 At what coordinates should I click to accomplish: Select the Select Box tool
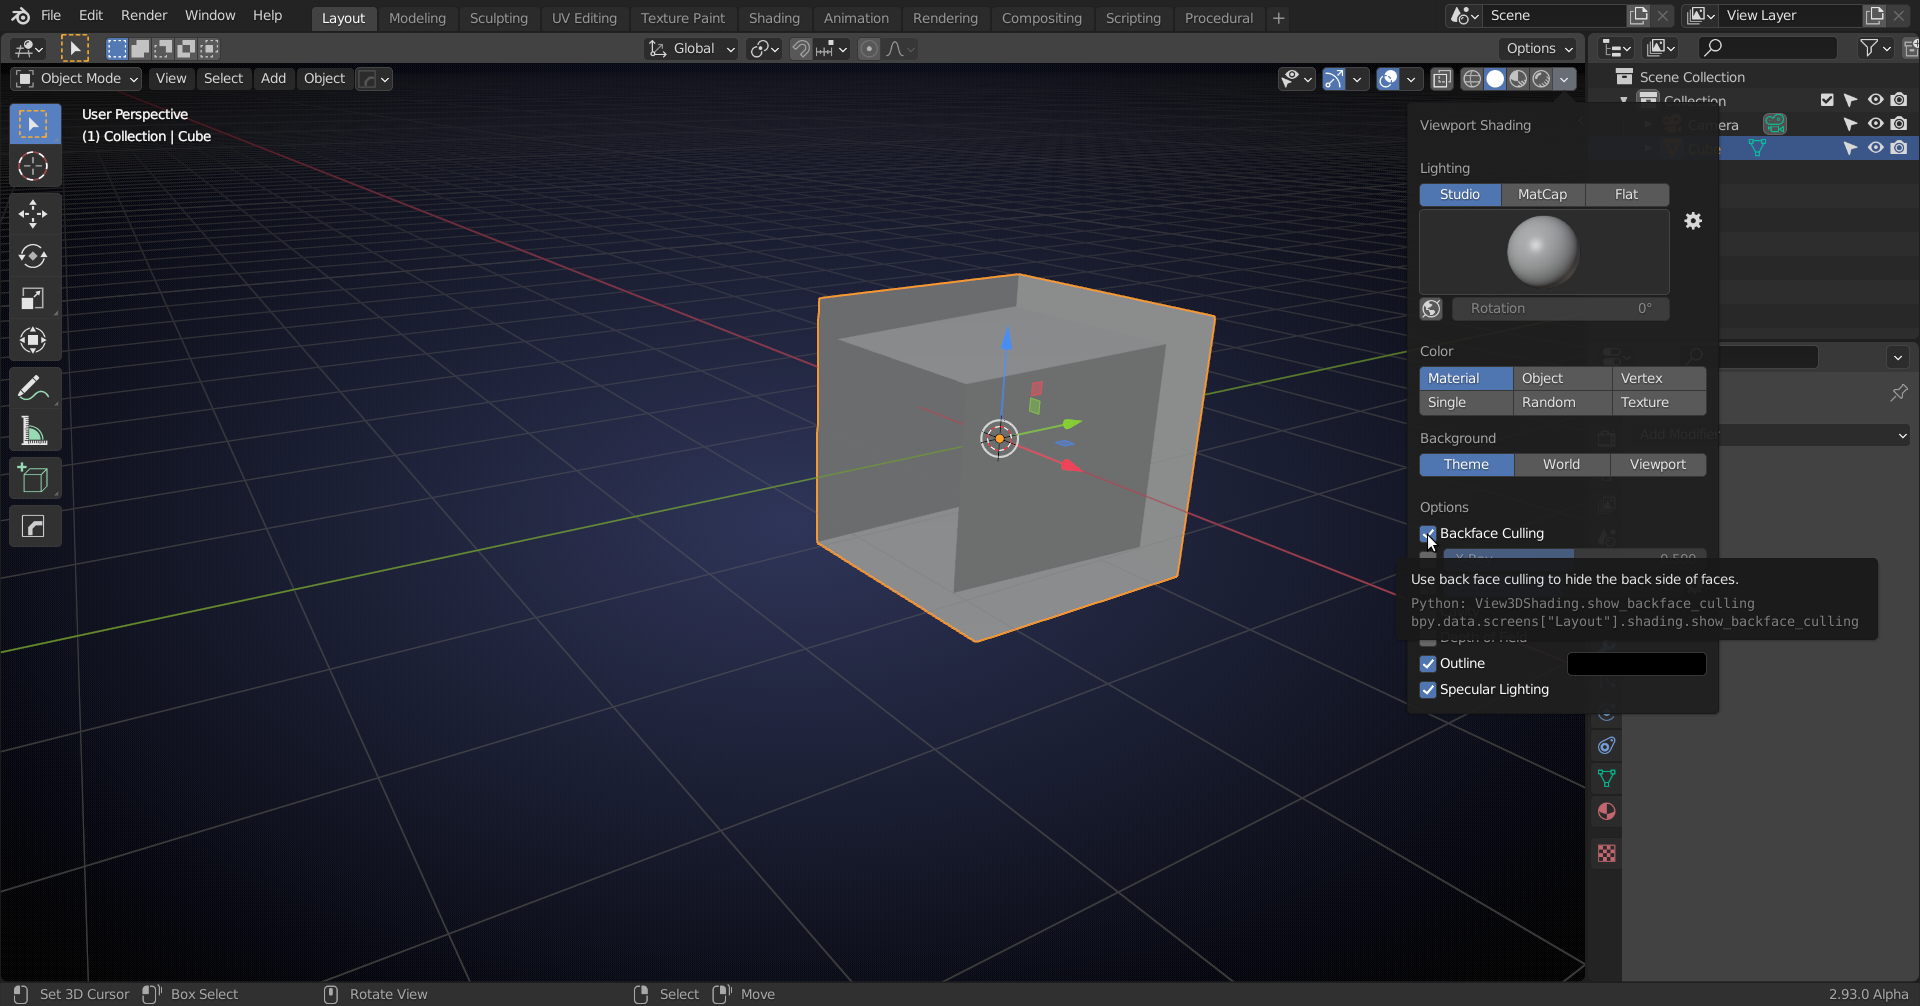pyautogui.click(x=34, y=124)
